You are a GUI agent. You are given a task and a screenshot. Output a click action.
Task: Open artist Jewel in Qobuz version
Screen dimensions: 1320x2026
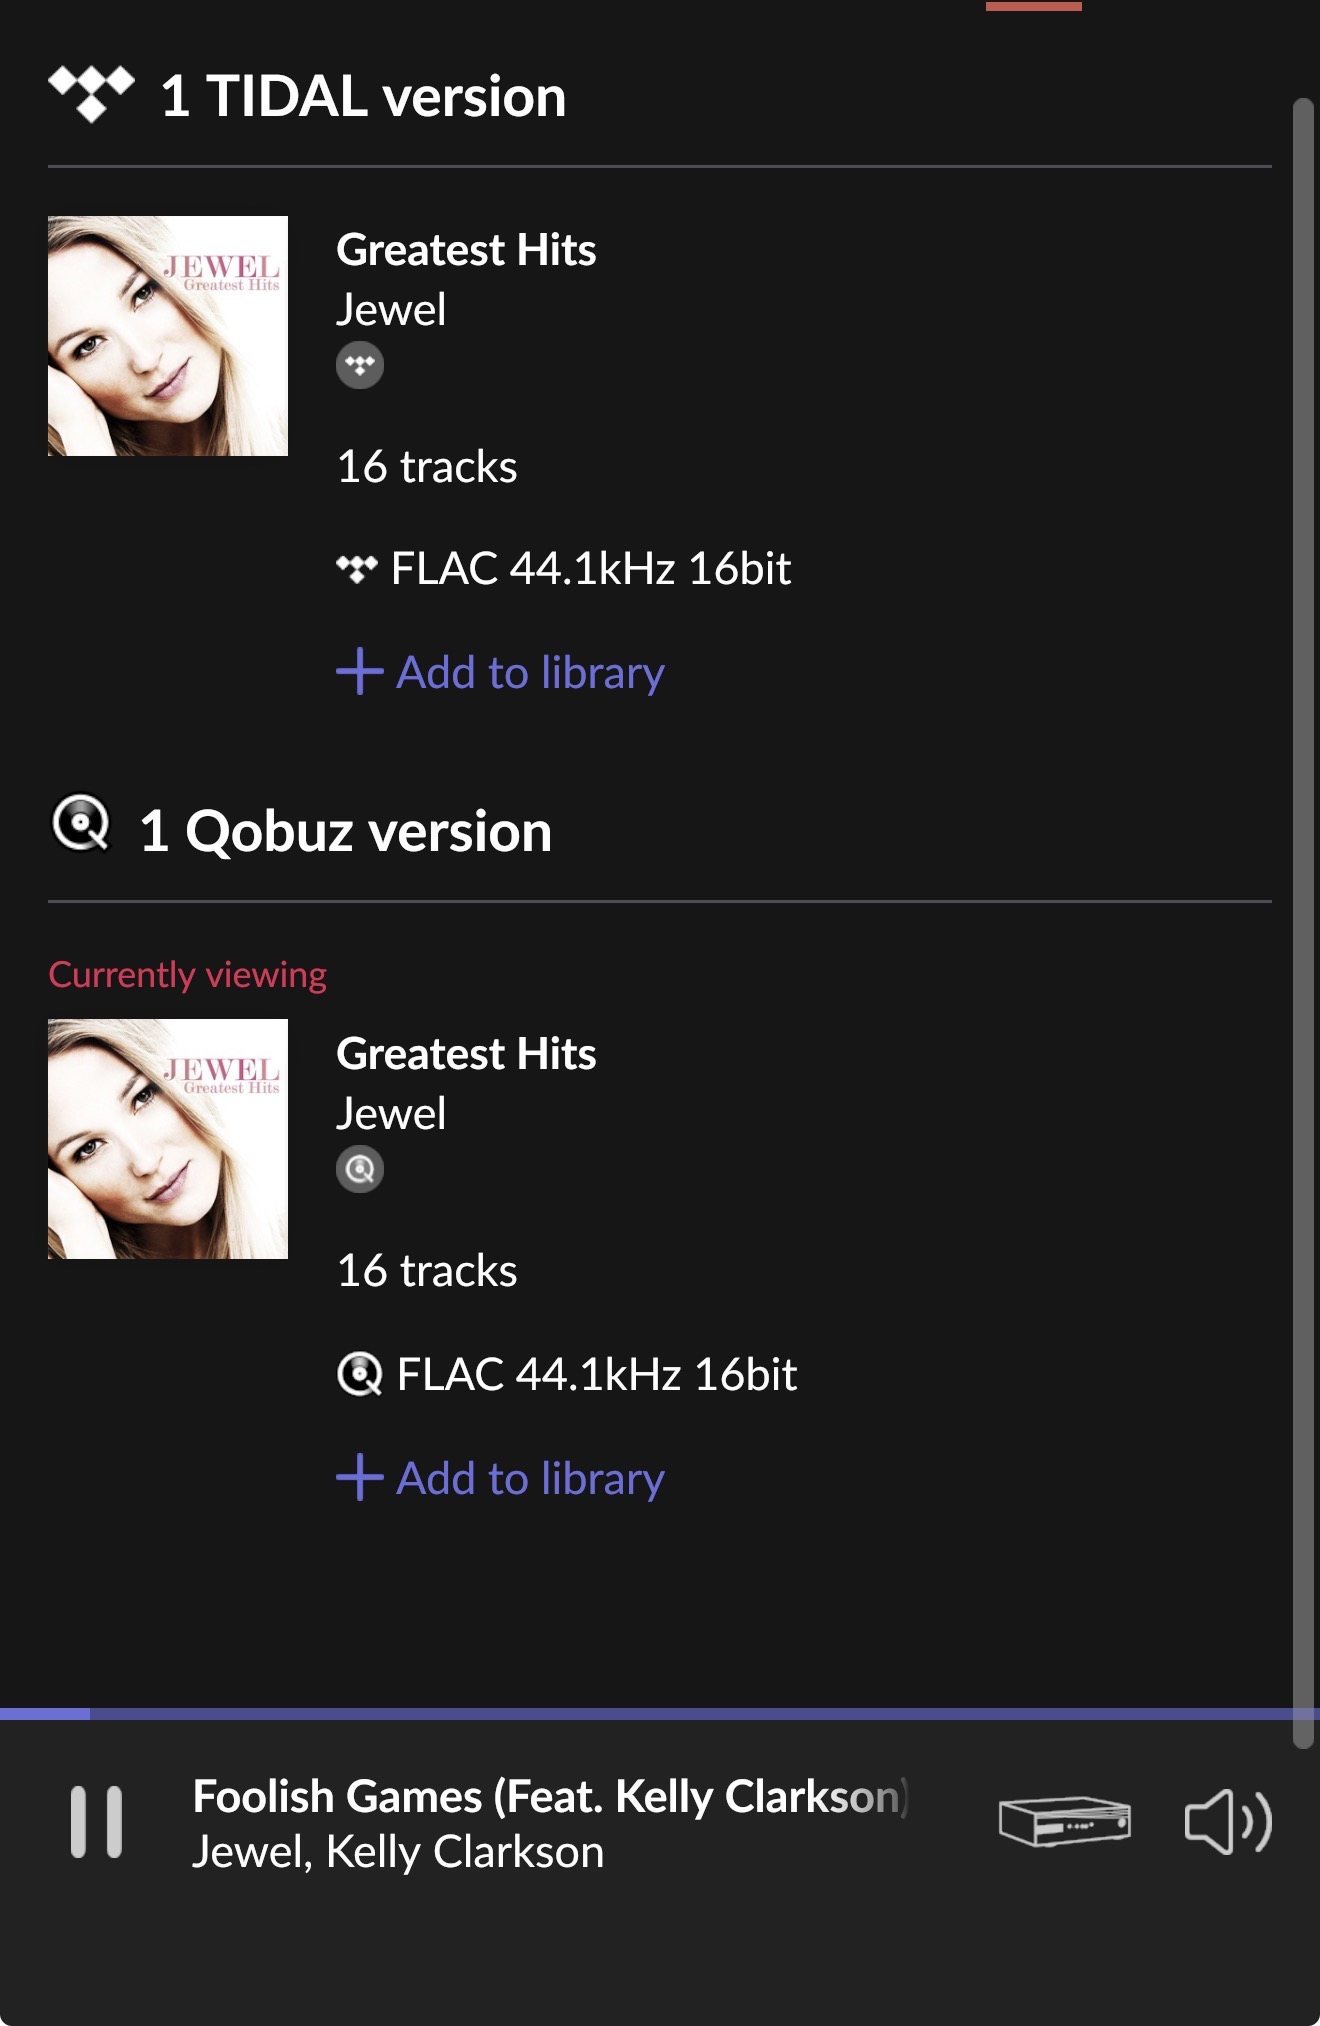391,1114
